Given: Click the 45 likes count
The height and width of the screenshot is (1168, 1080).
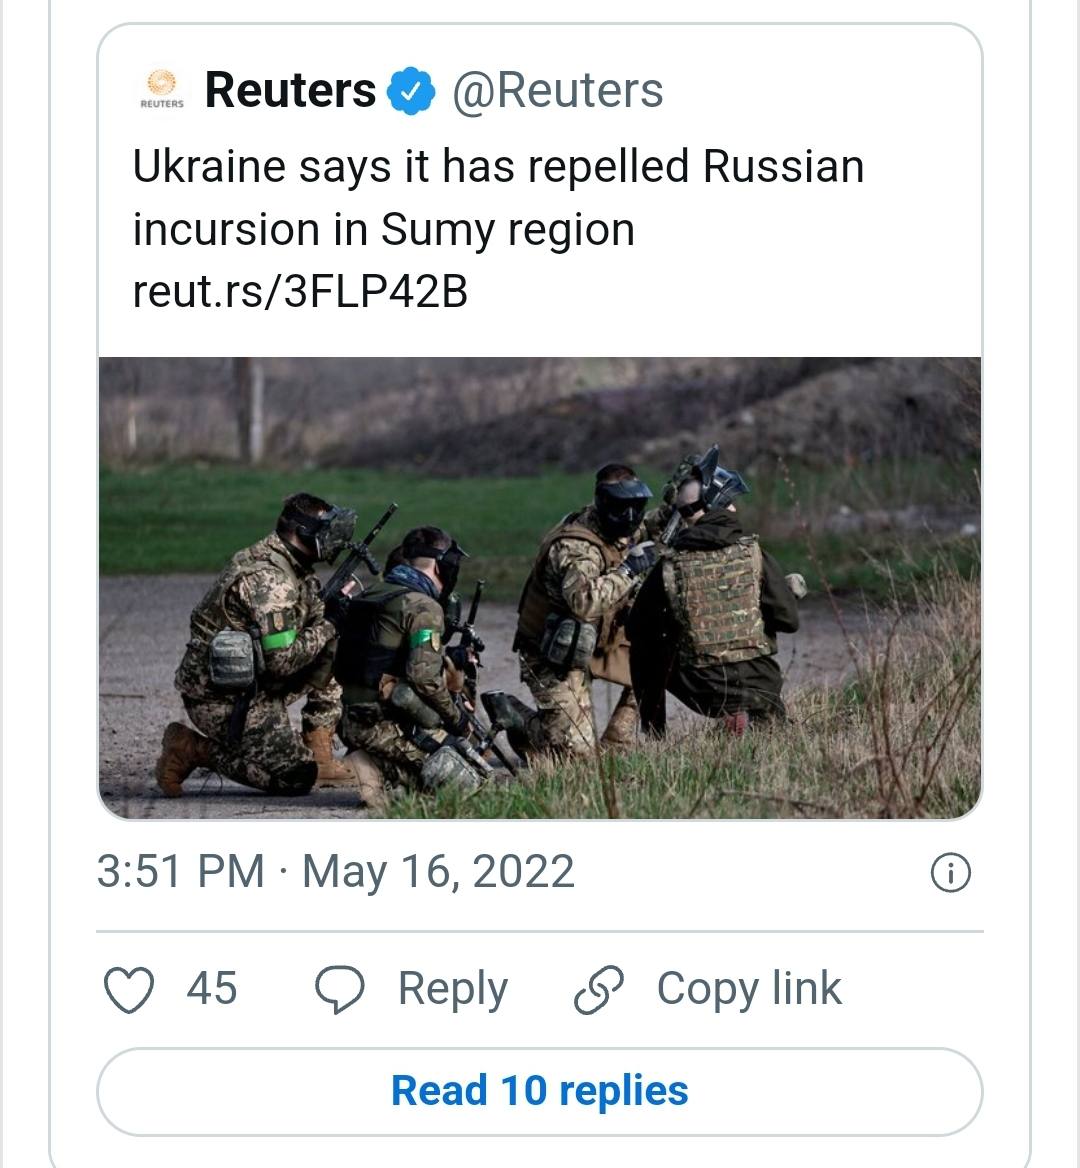Looking at the screenshot, I should [212, 989].
